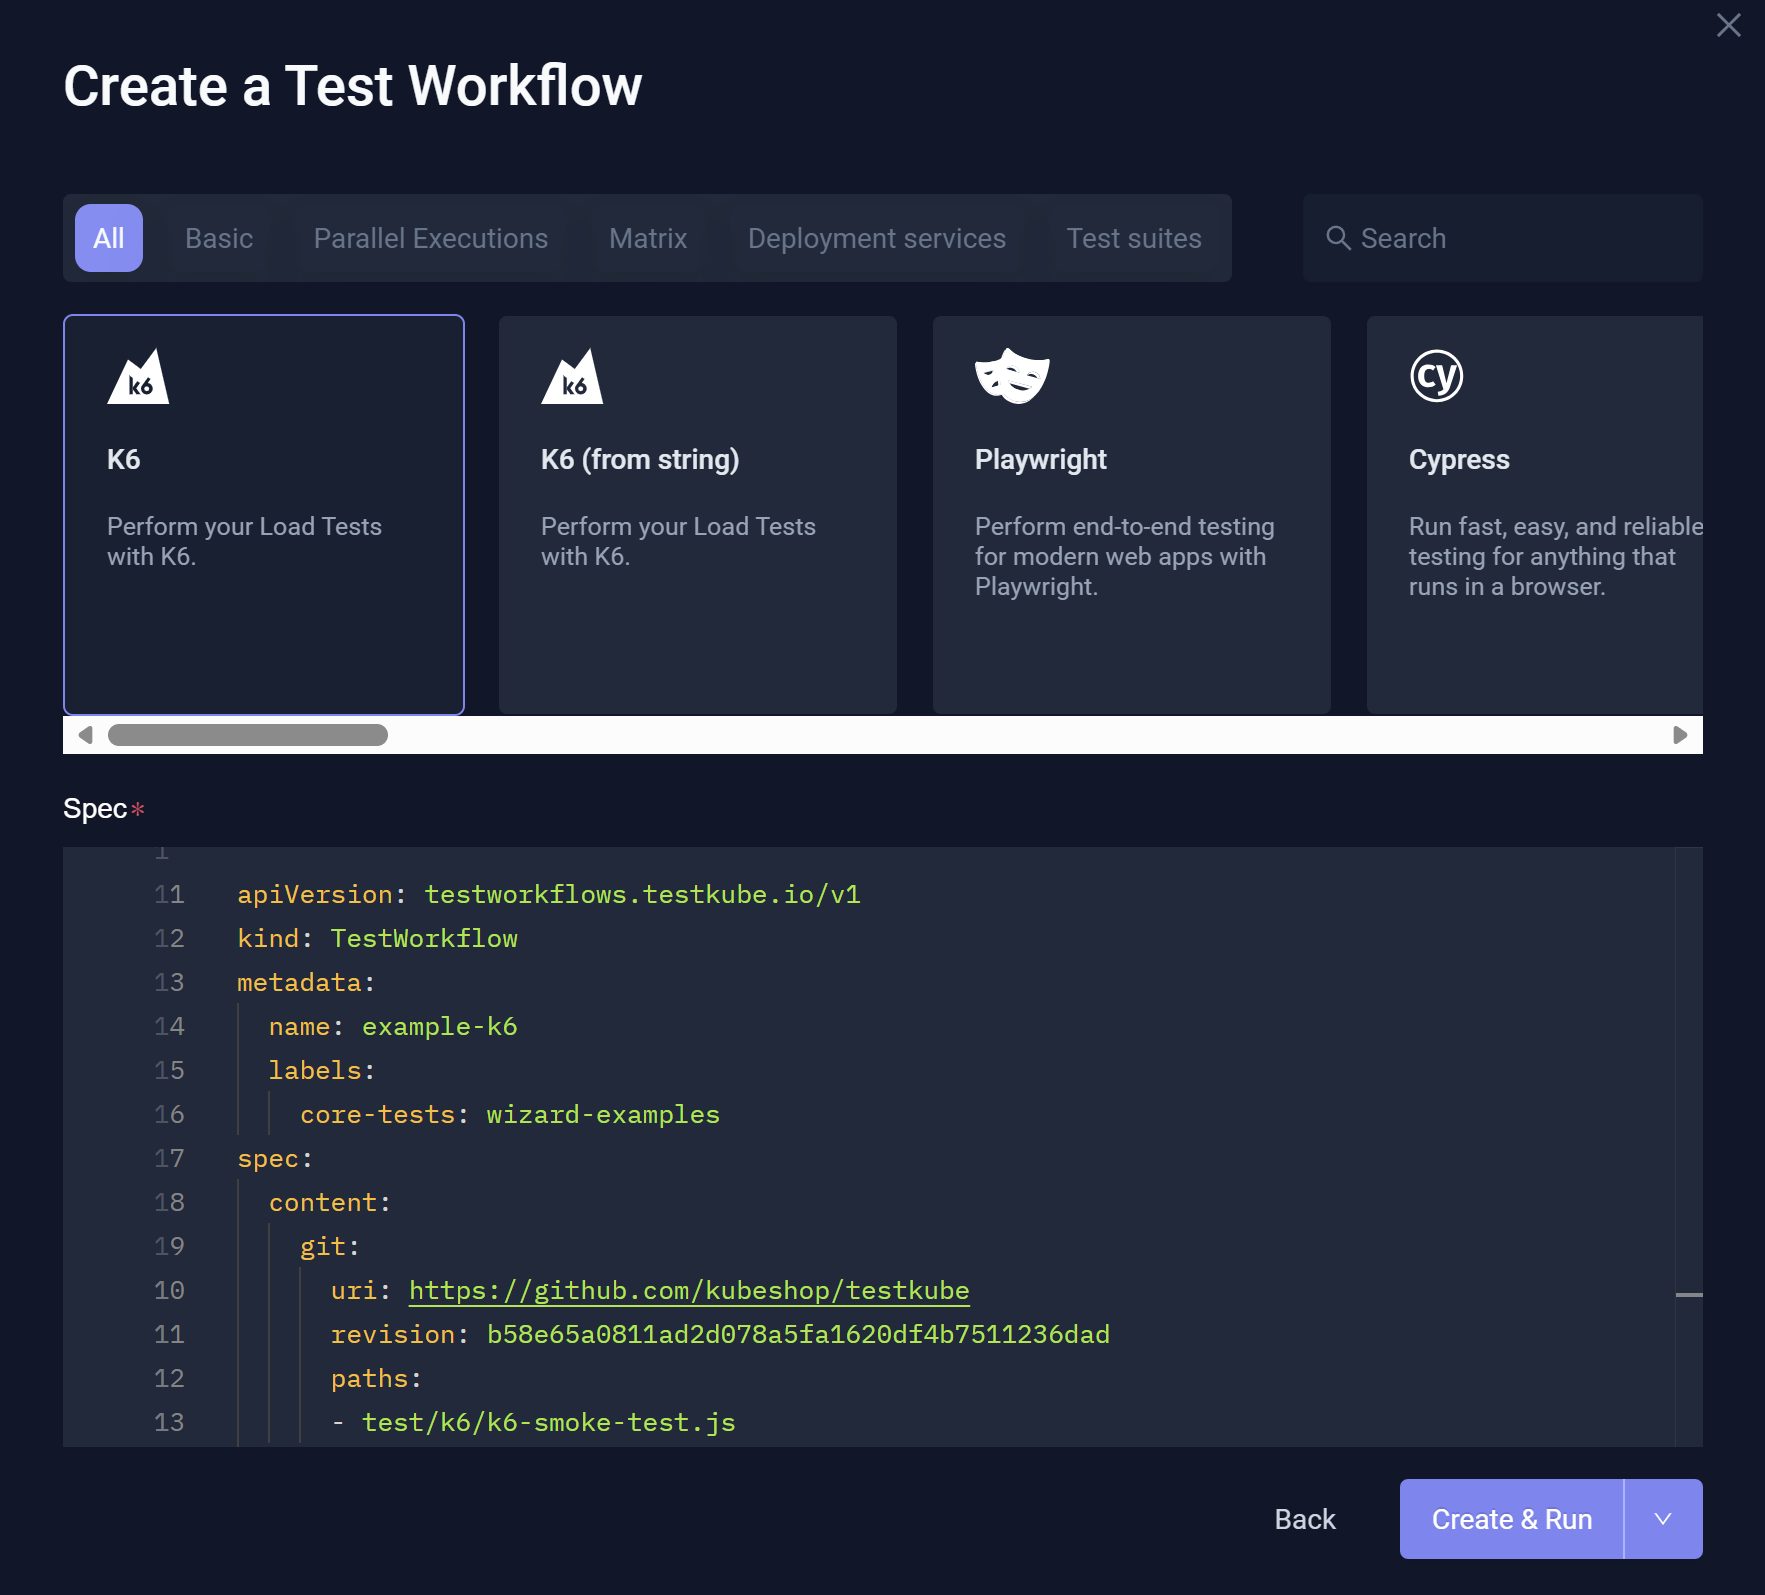Open the Parallel Executions tab
Image resolution: width=1765 pixels, height=1595 pixels.
click(431, 238)
